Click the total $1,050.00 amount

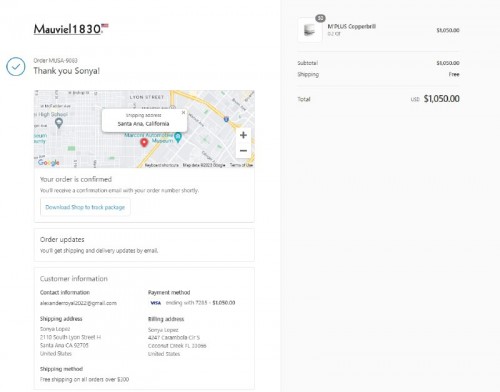(441, 99)
